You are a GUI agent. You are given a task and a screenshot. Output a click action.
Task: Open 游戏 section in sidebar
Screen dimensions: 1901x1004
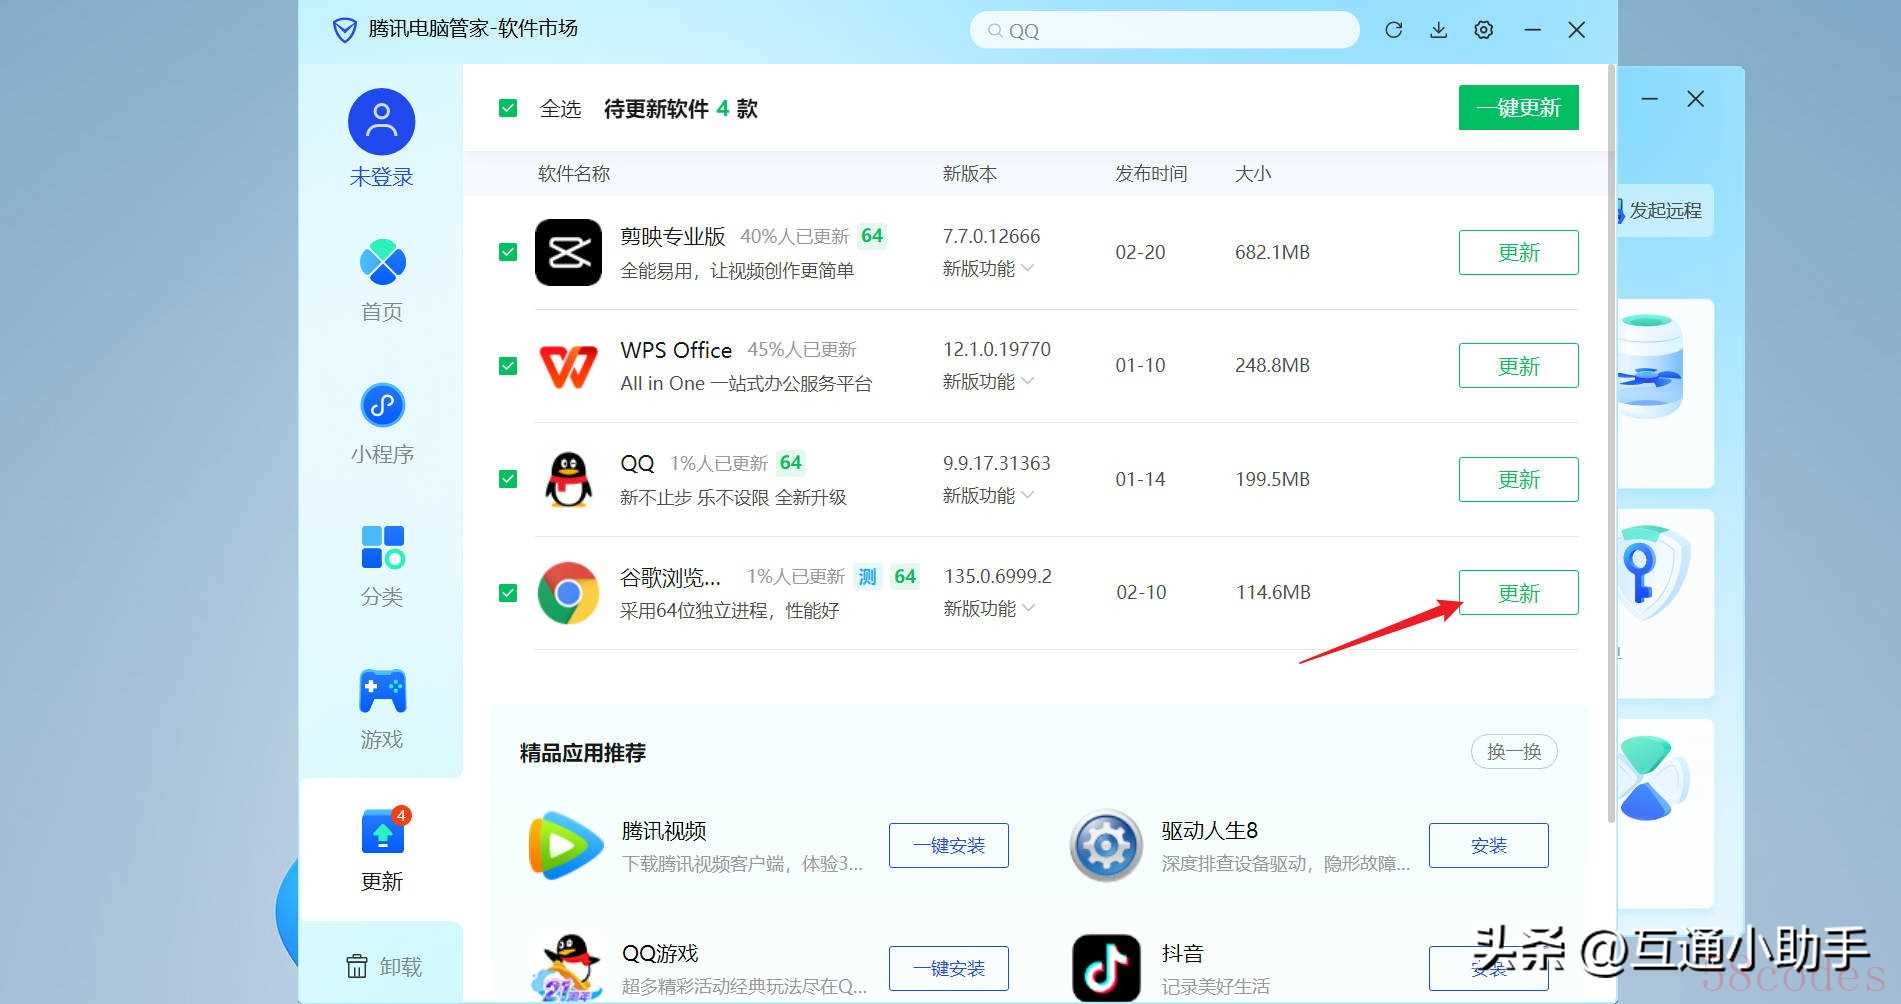pyautogui.click(x=382, y=709)
